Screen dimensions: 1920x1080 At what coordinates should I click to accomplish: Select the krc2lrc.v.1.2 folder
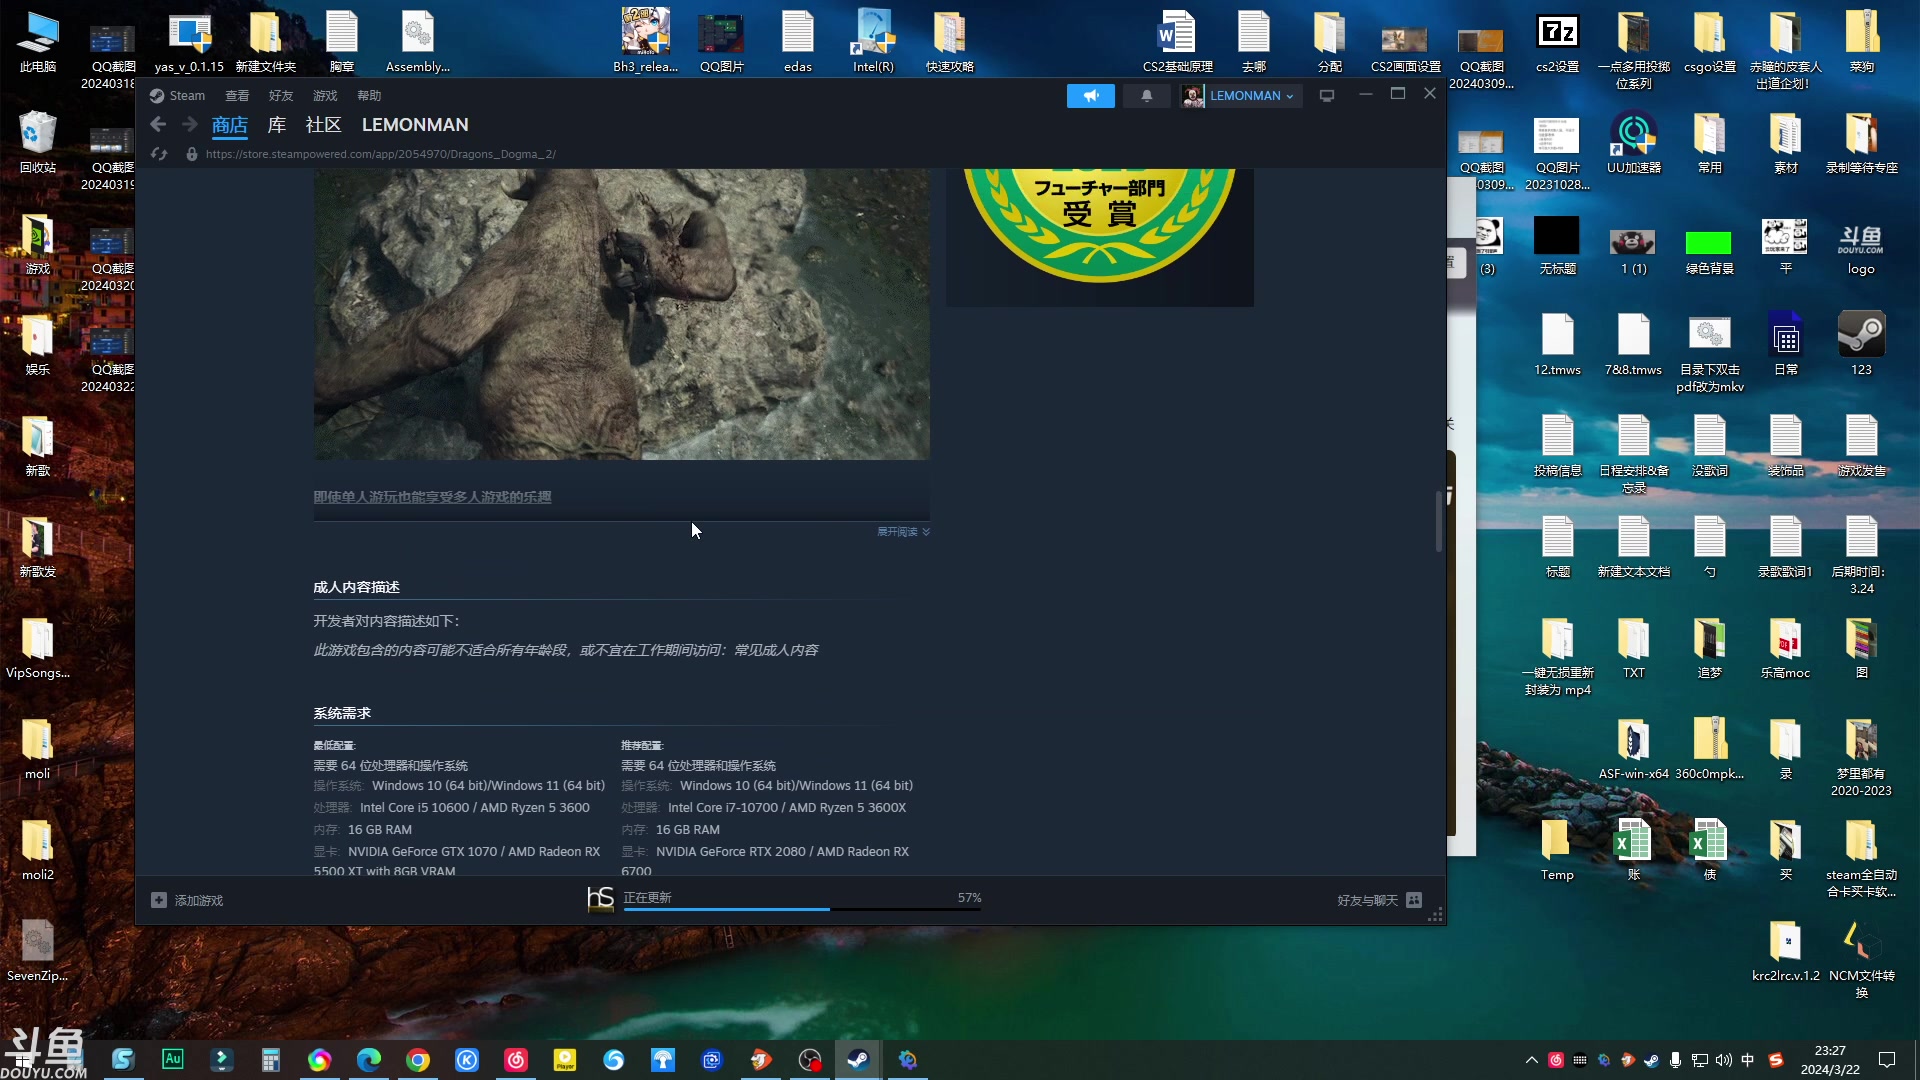[x=1785, y=951]
